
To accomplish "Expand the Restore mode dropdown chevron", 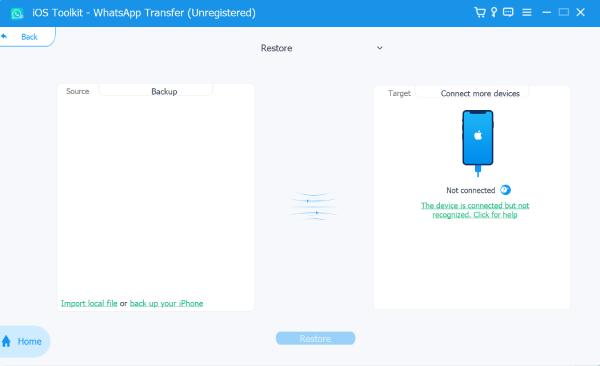I will click(x=380, y=48).
